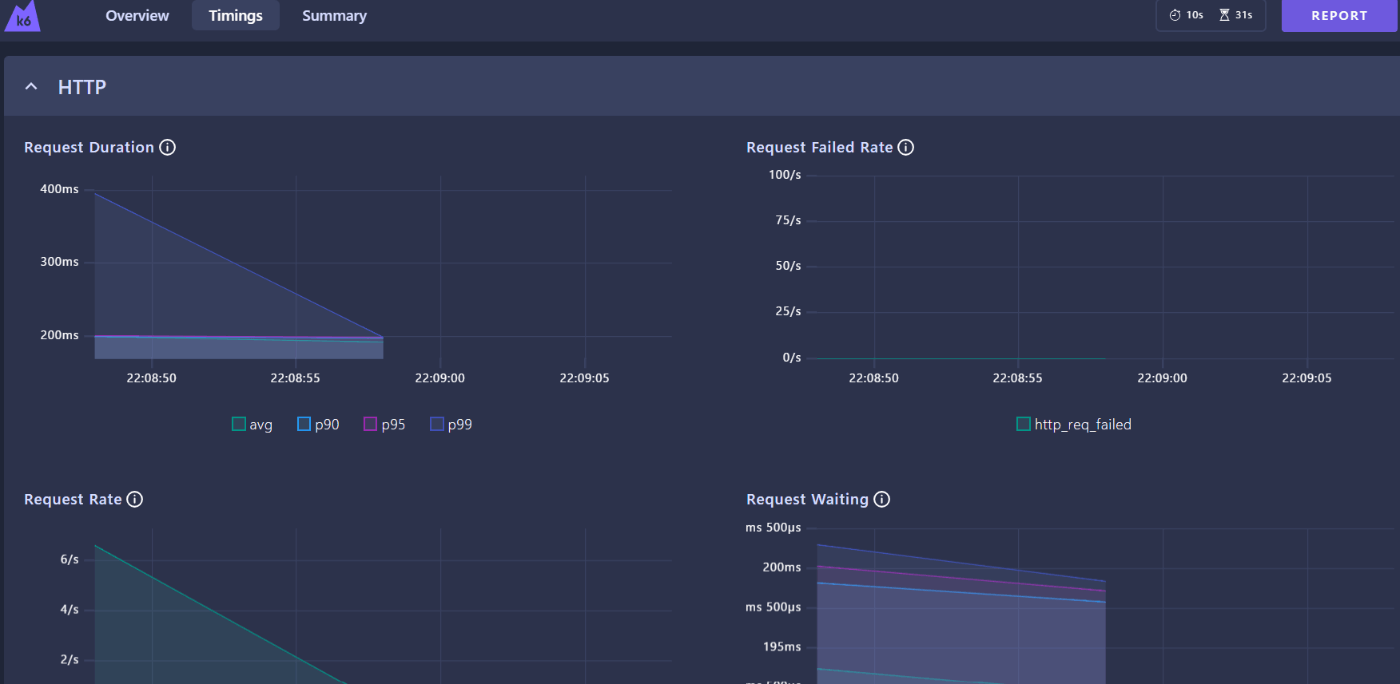Open the Overview tab
Image resolution: width=1400 pixels, height=684 pixels.
[137, 16]
